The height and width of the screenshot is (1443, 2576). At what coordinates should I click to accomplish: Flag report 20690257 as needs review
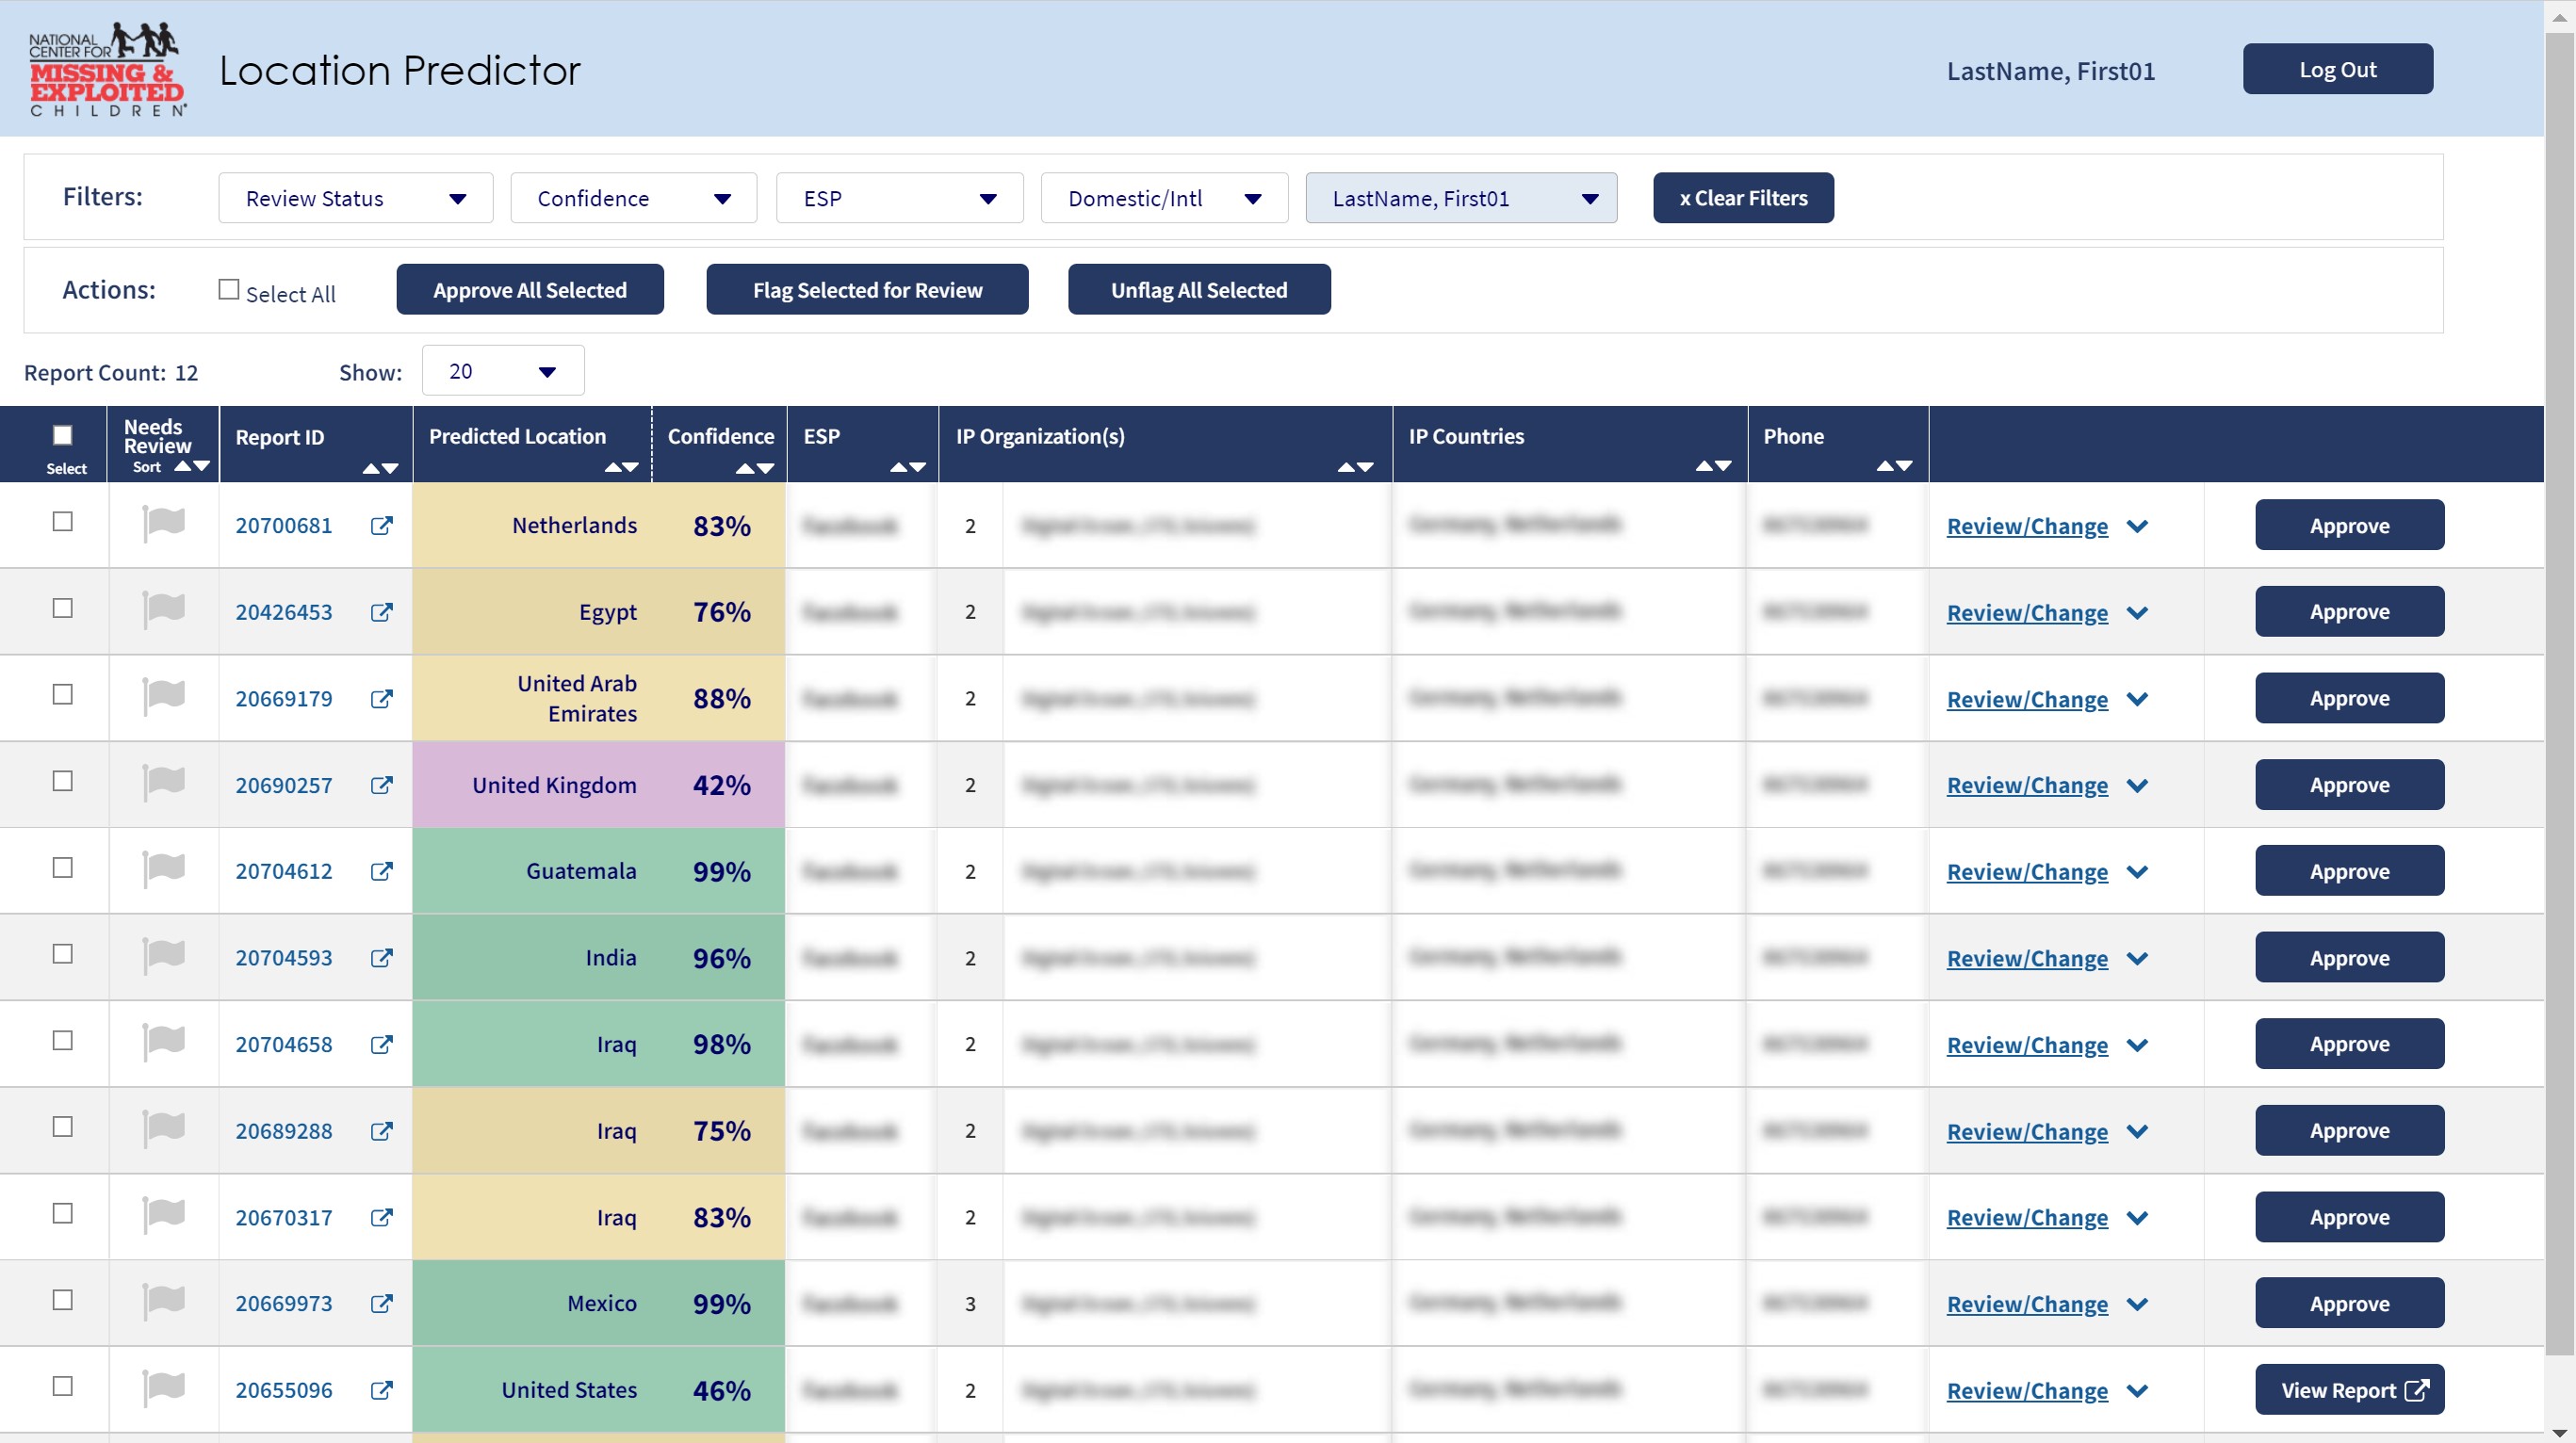(163, 783)
